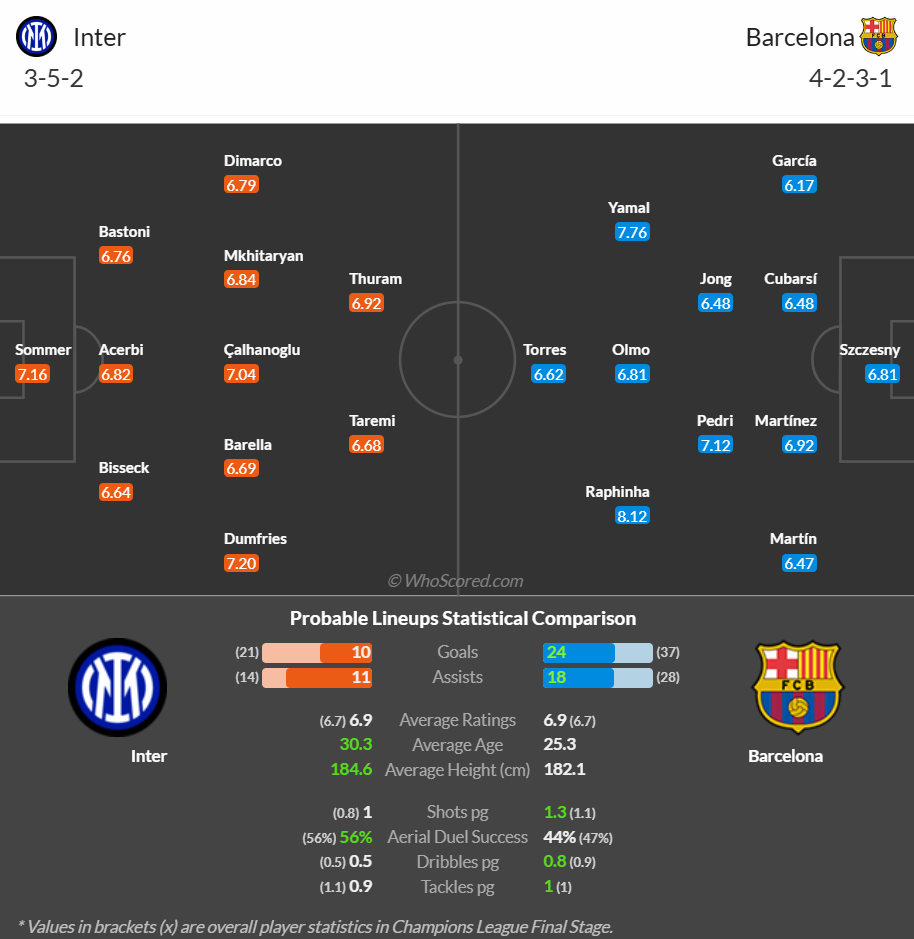Click Dumfries' 7.20 rating badge
Screen dimensions: 914x939
241,563
